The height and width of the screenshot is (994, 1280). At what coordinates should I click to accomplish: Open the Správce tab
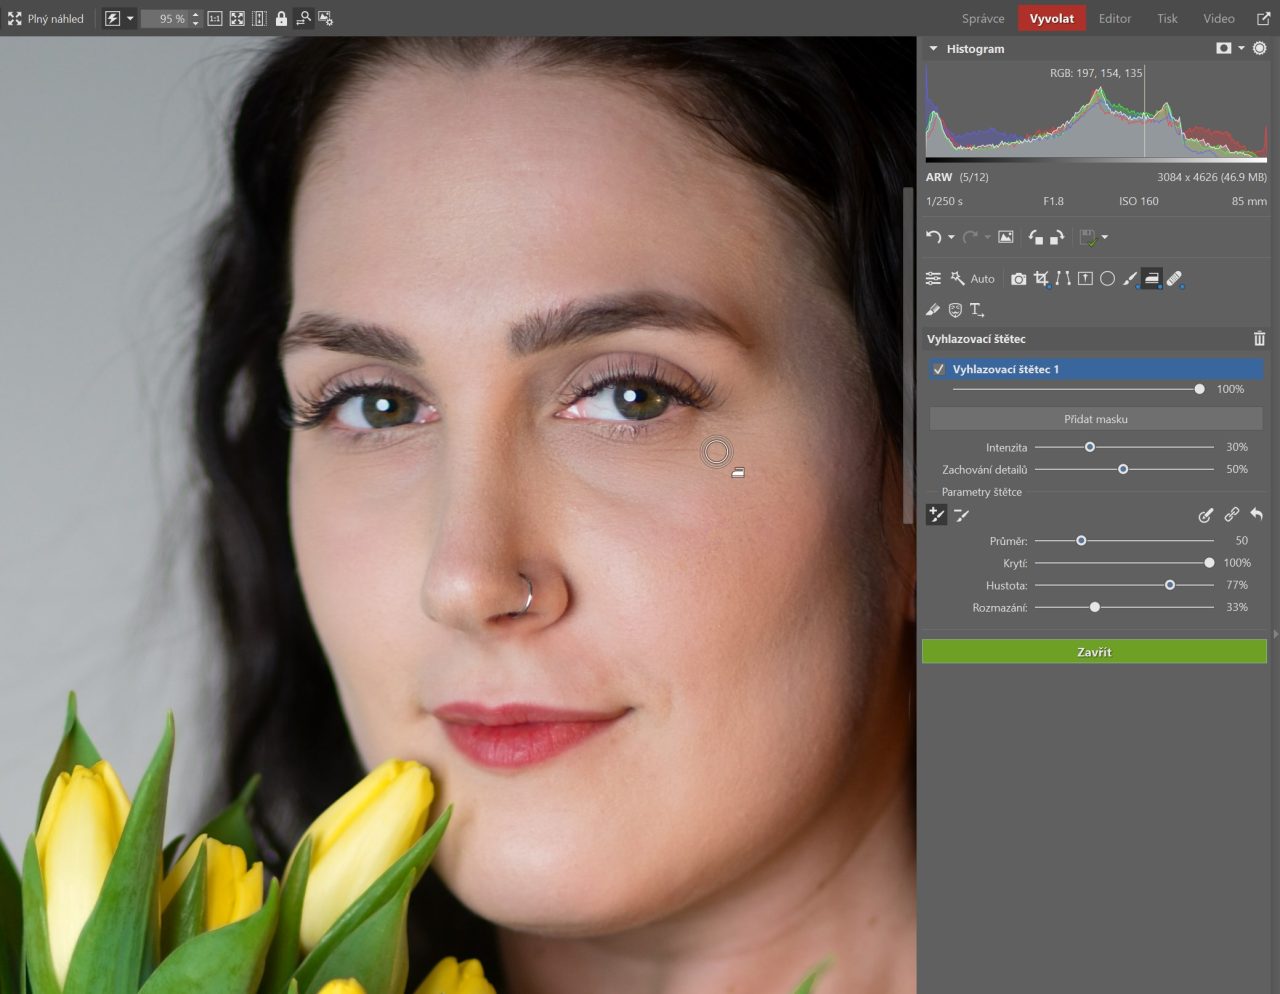983,19
